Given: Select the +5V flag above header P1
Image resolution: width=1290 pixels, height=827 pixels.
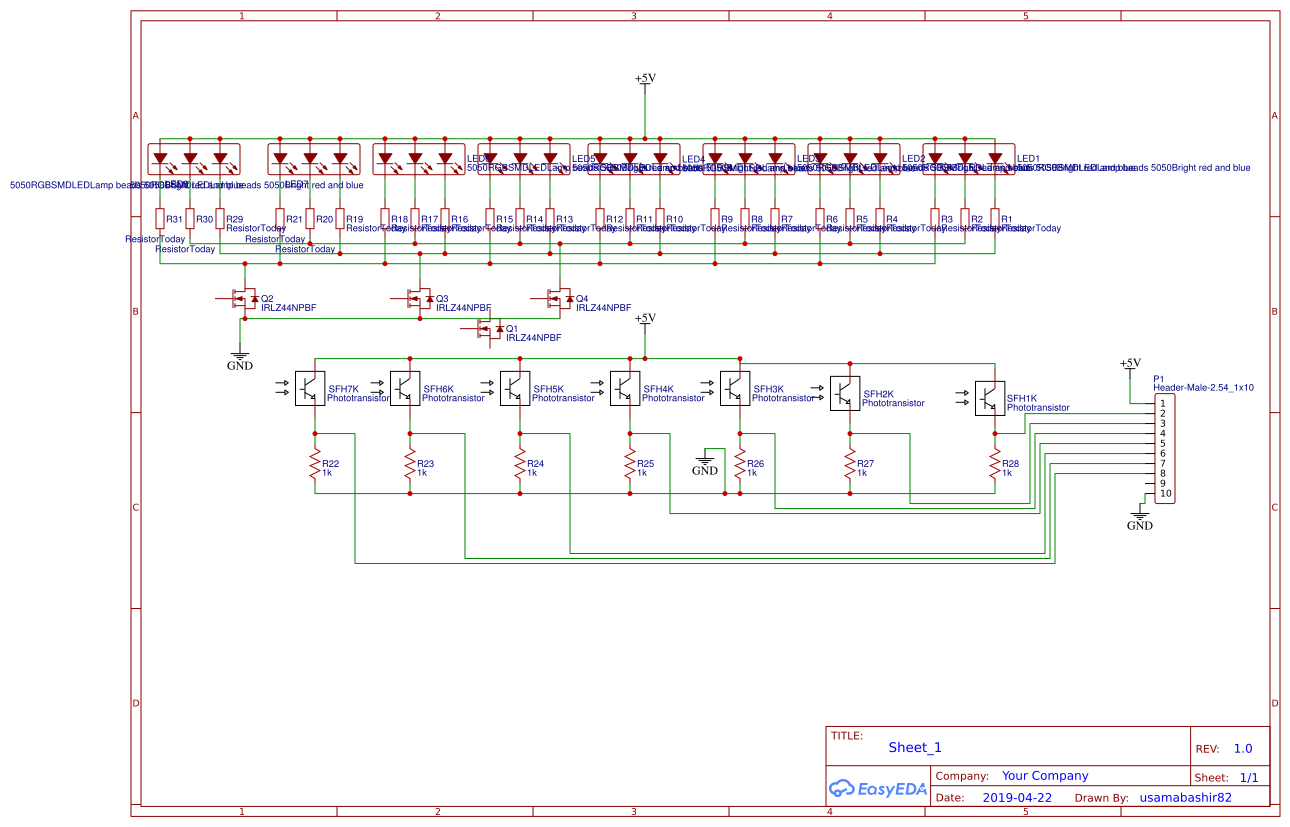Looking at the screenshot, I should [1131, 365].
